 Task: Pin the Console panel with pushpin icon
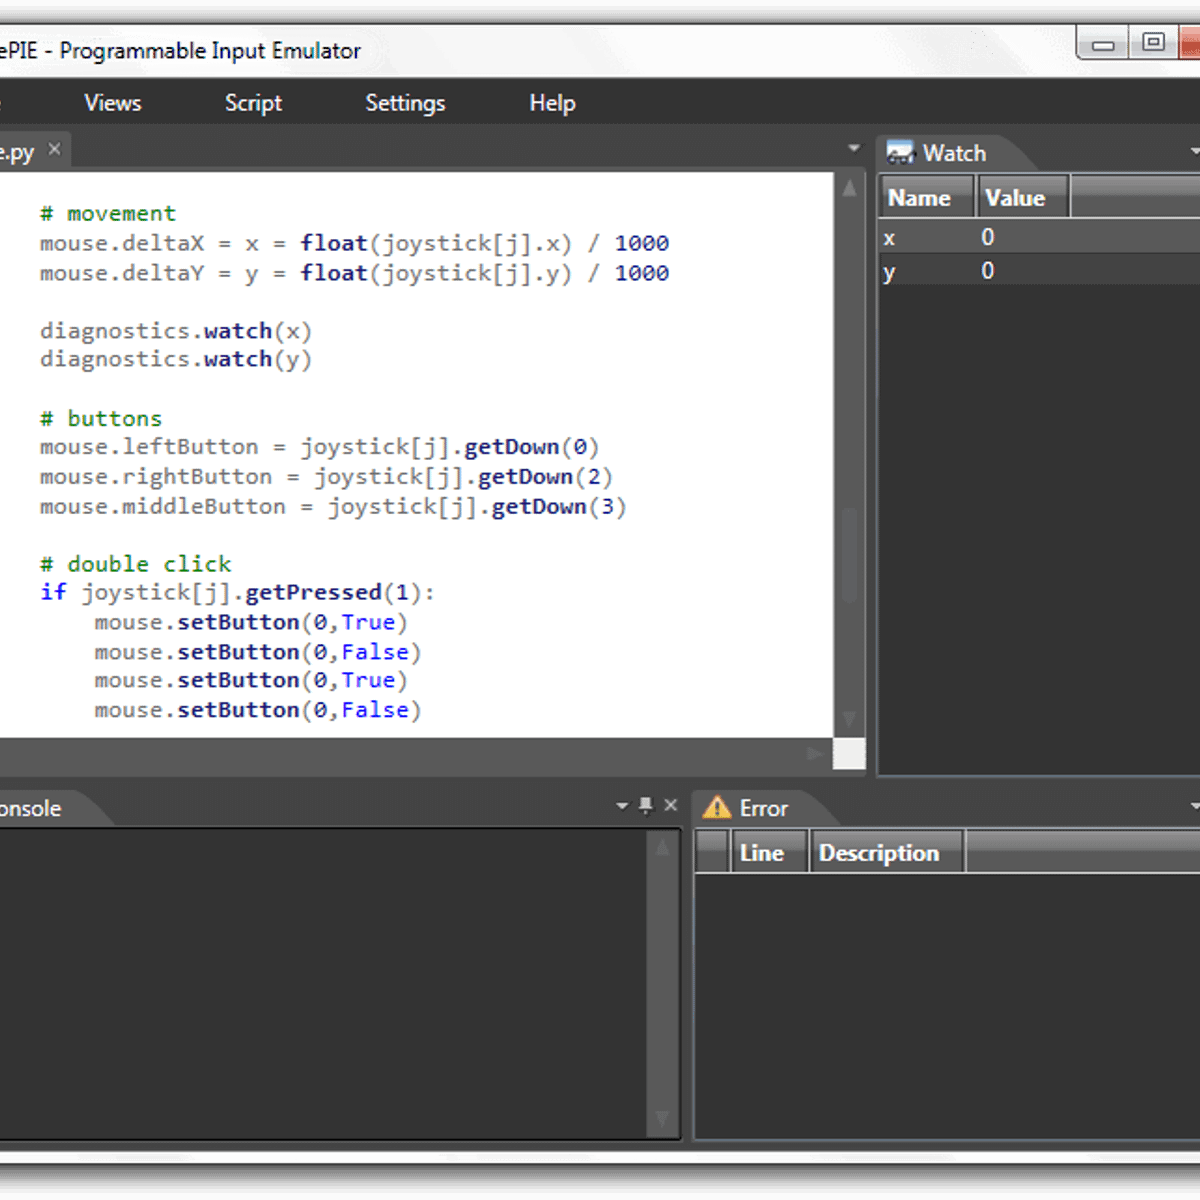click(646, 806)
